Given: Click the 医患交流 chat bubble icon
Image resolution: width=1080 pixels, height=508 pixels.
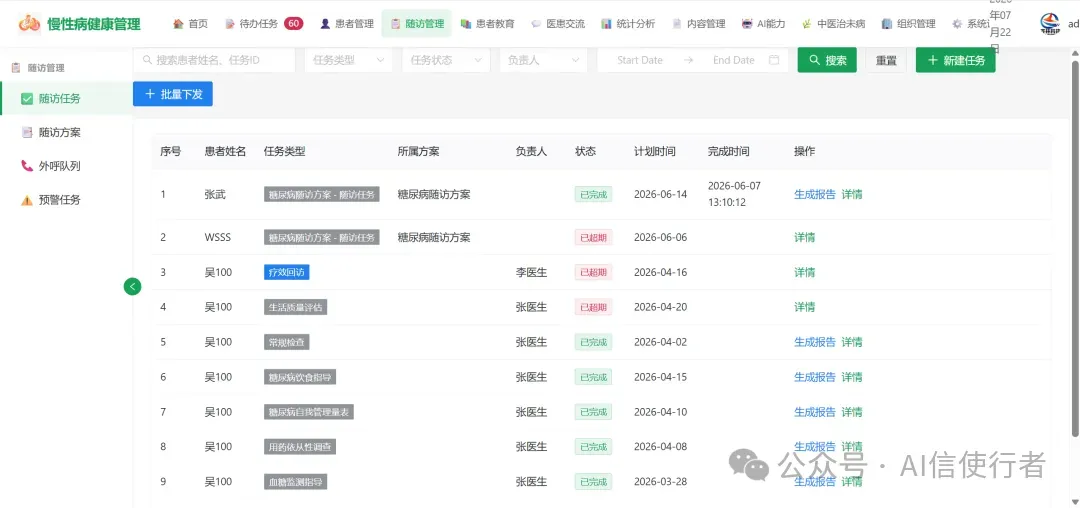Looking at the screenshot, I should pos(536,24).
